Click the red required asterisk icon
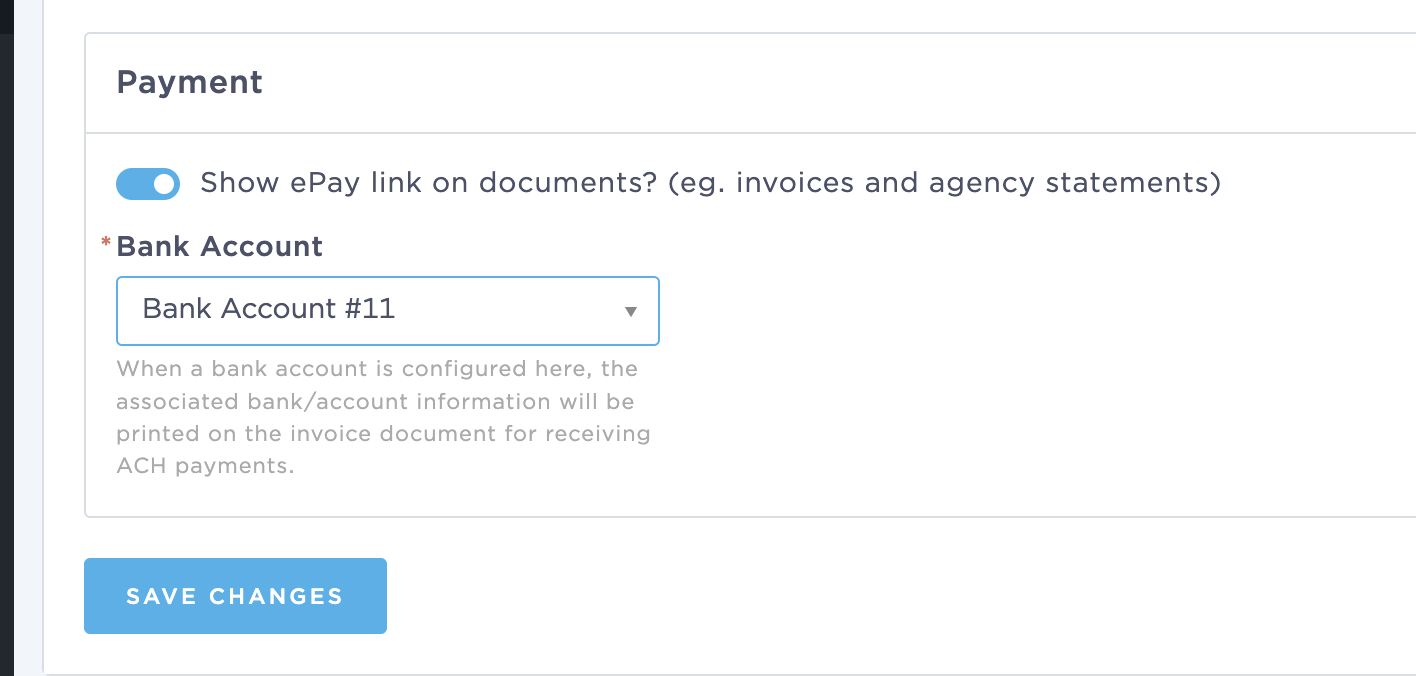Screen dimensions: 1416x676 click(x=106, y=243)
